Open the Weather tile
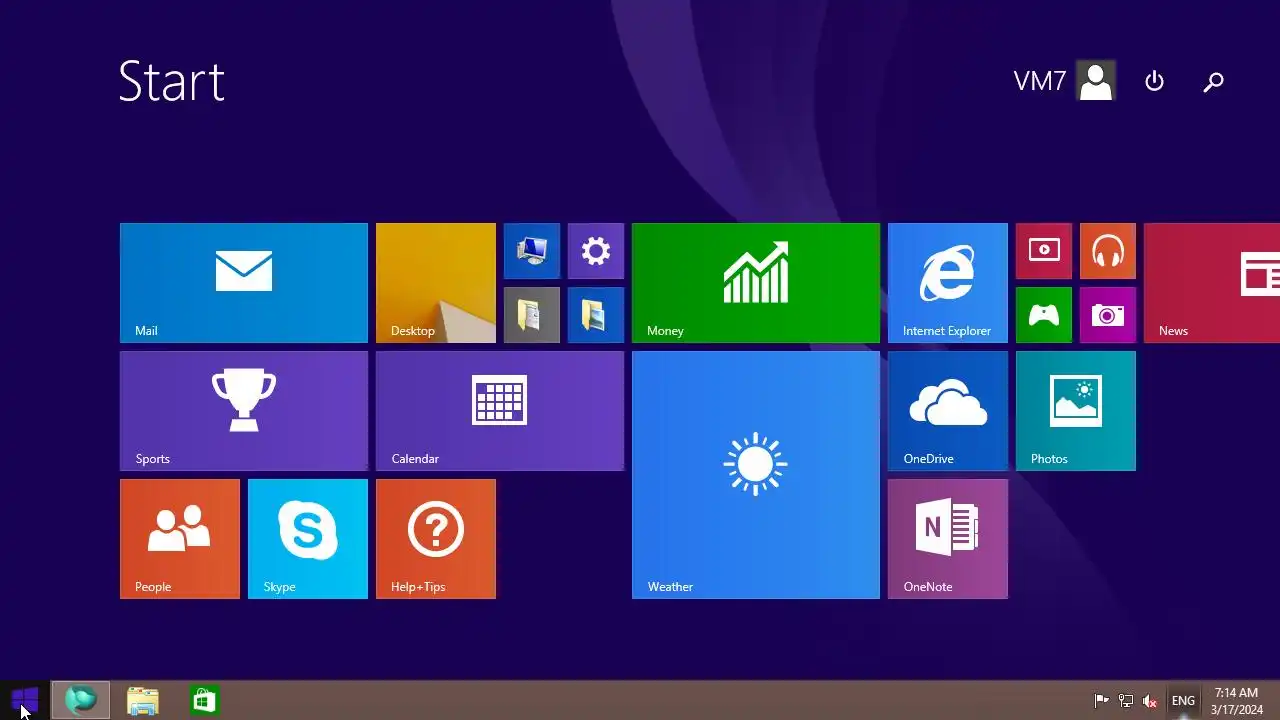This screenshot has height=720, width=1280. coord(756,475)
